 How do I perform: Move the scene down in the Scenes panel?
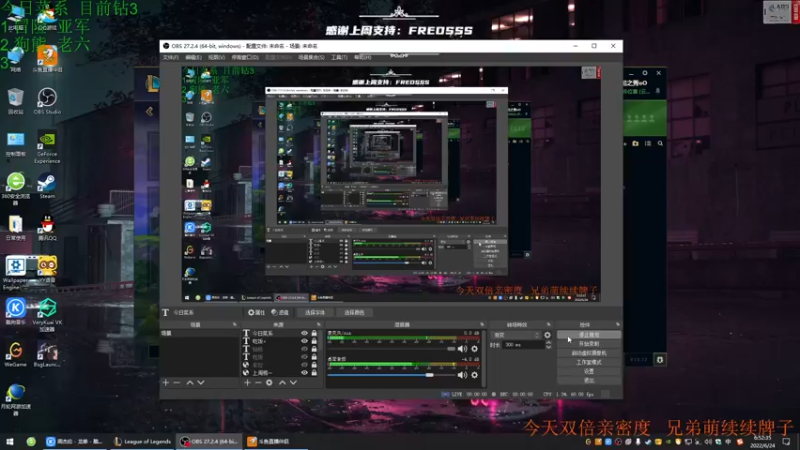click(201, 382)
